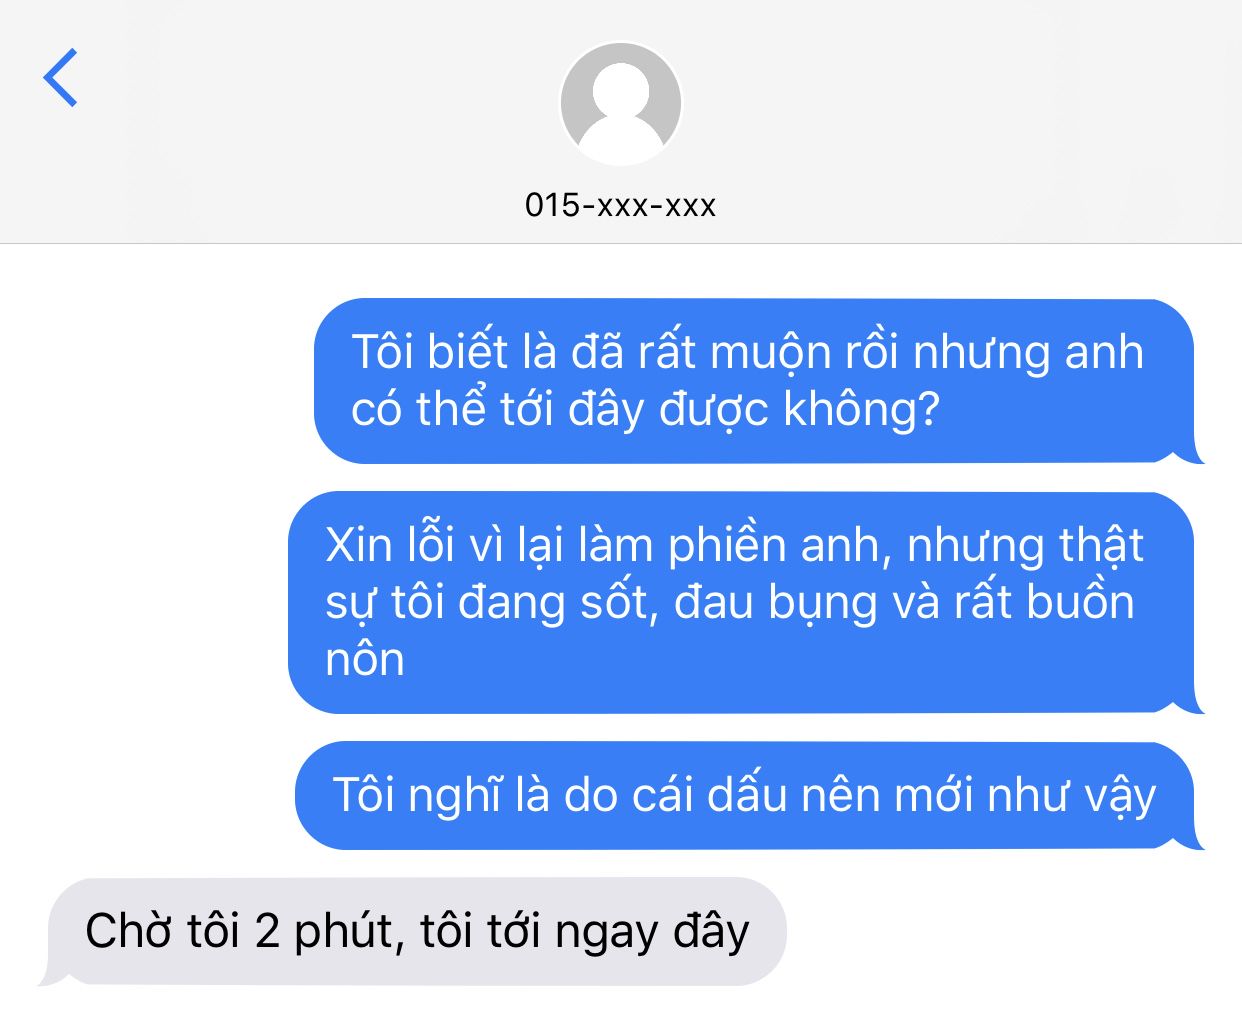The image size is (1242, 1009).
Task: Open contact details for 015-xxx-xxx
Action: point(620,205)
